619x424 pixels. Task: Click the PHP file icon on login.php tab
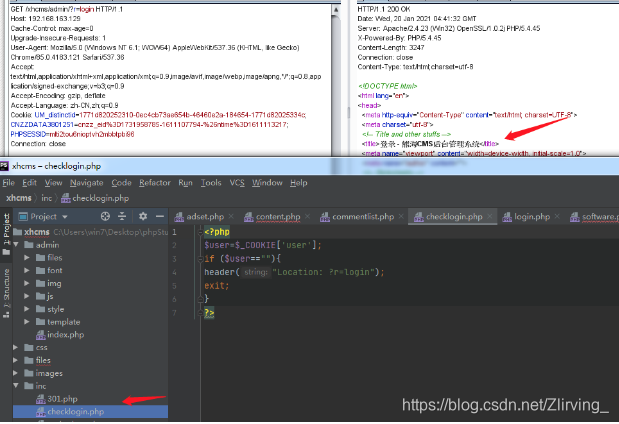[507, 217]
